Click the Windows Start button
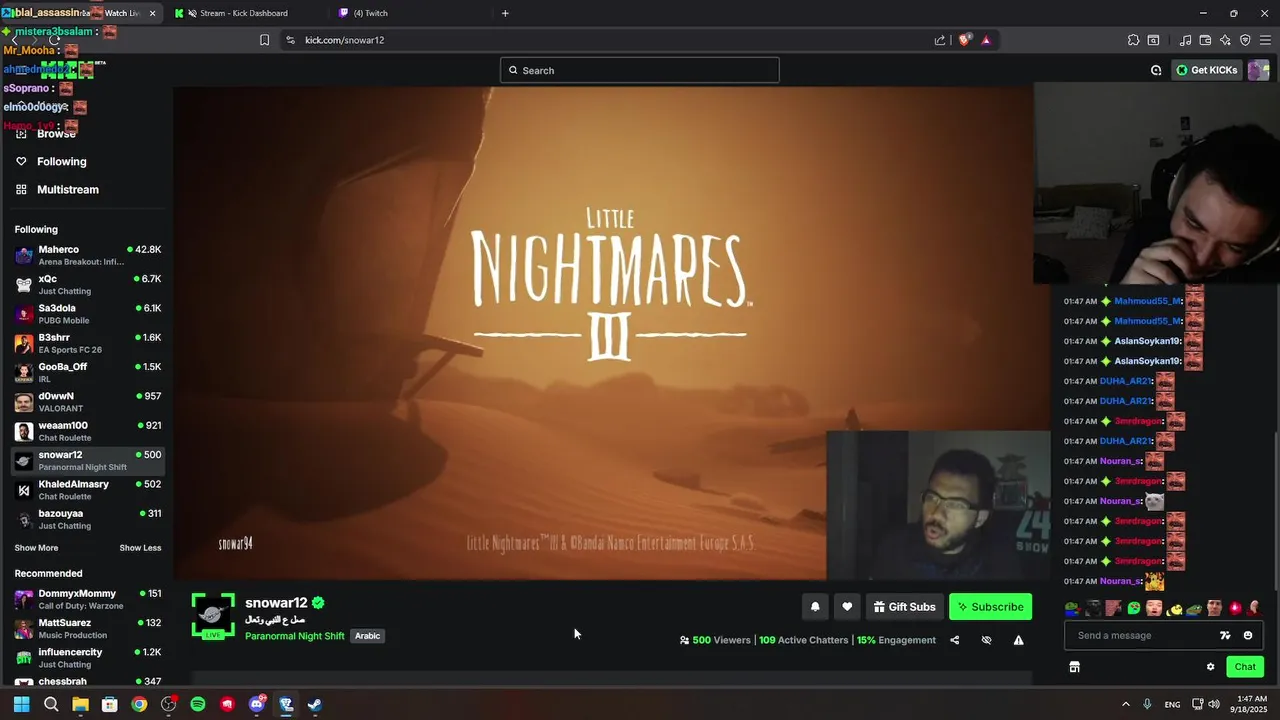This screenshot has height=720, width=1280. [x=21, y=704]
